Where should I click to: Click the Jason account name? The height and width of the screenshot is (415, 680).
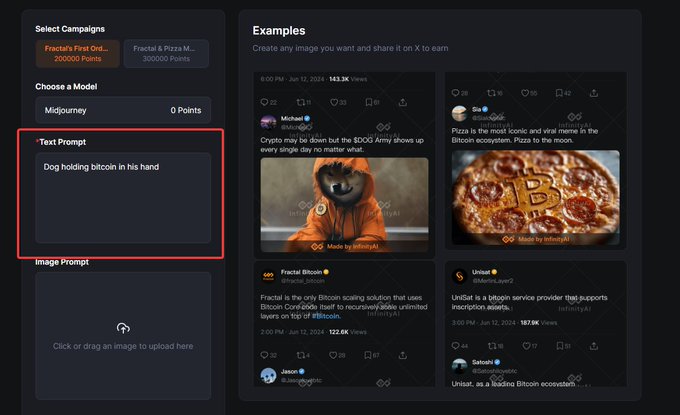[x=289, y=371]
